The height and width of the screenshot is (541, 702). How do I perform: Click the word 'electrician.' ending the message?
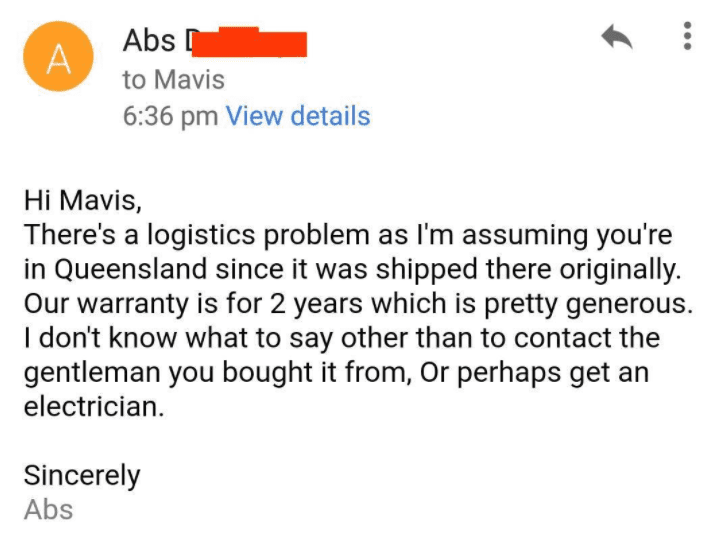pos(94,407)
